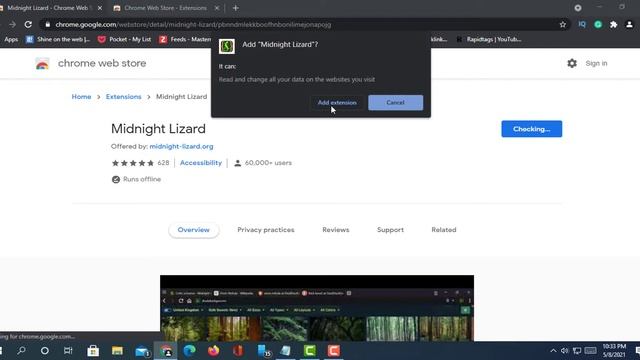This screenshot has height=360, width=640.
Task: Open Rapidtags YouTube bookmark
Action: coord(489,39)
